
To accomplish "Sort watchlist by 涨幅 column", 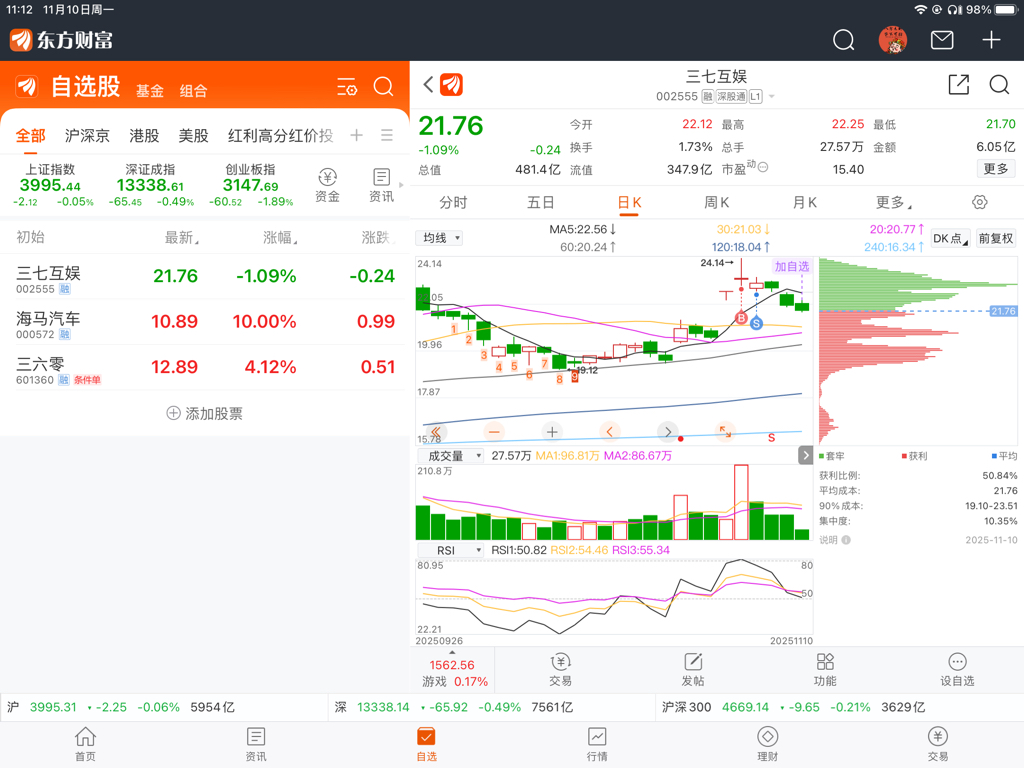I will 280,237.
